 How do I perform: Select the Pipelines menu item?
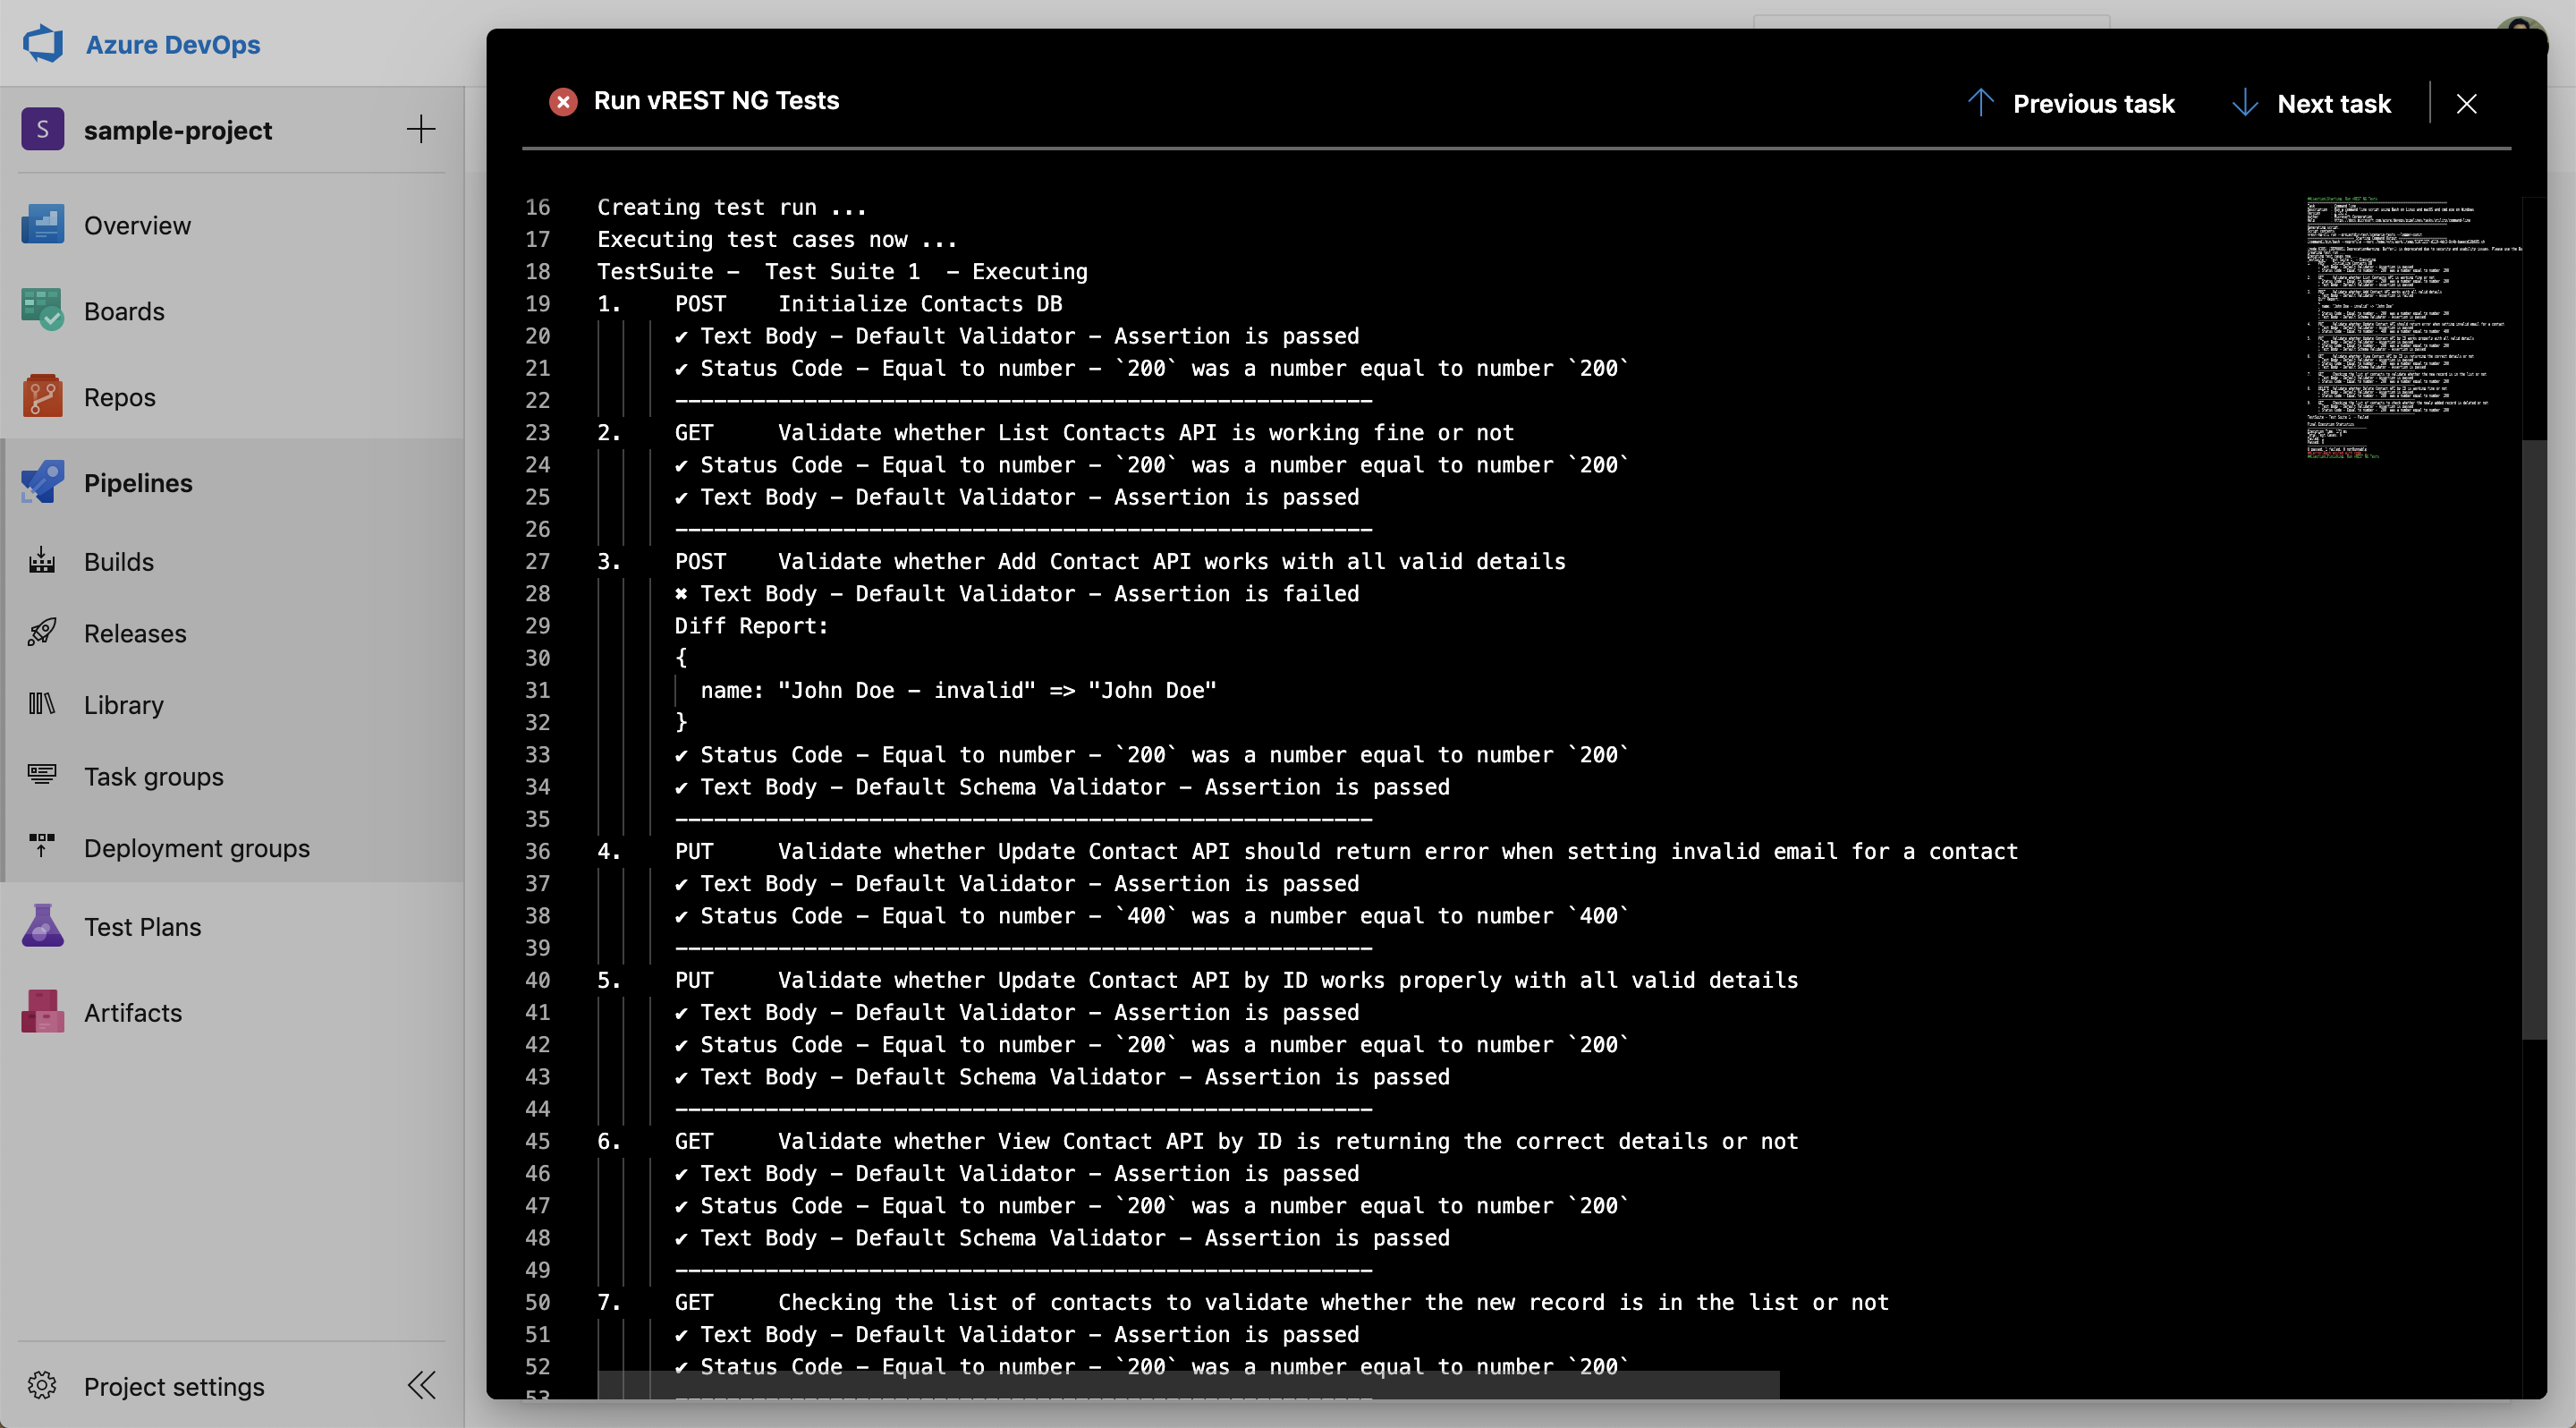tap(138, 483)
